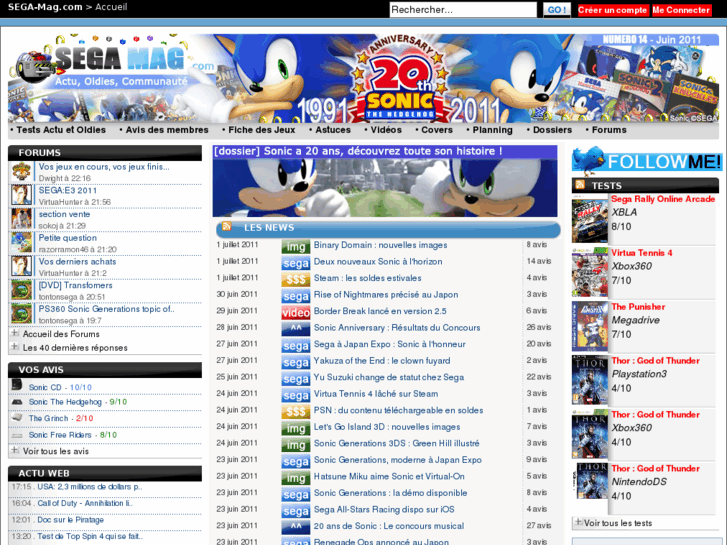Click Virtua Tennis 4 cover thumbnail
Image resolution: width=727 pixels, height=545 pixels.
click(x=589, y=272)
